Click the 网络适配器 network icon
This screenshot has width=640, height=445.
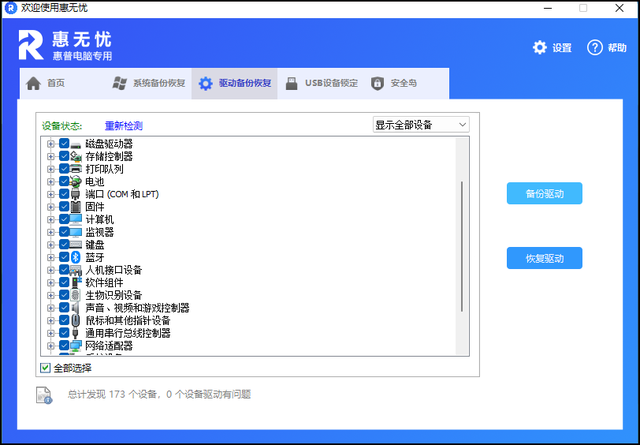coord(76,346)
